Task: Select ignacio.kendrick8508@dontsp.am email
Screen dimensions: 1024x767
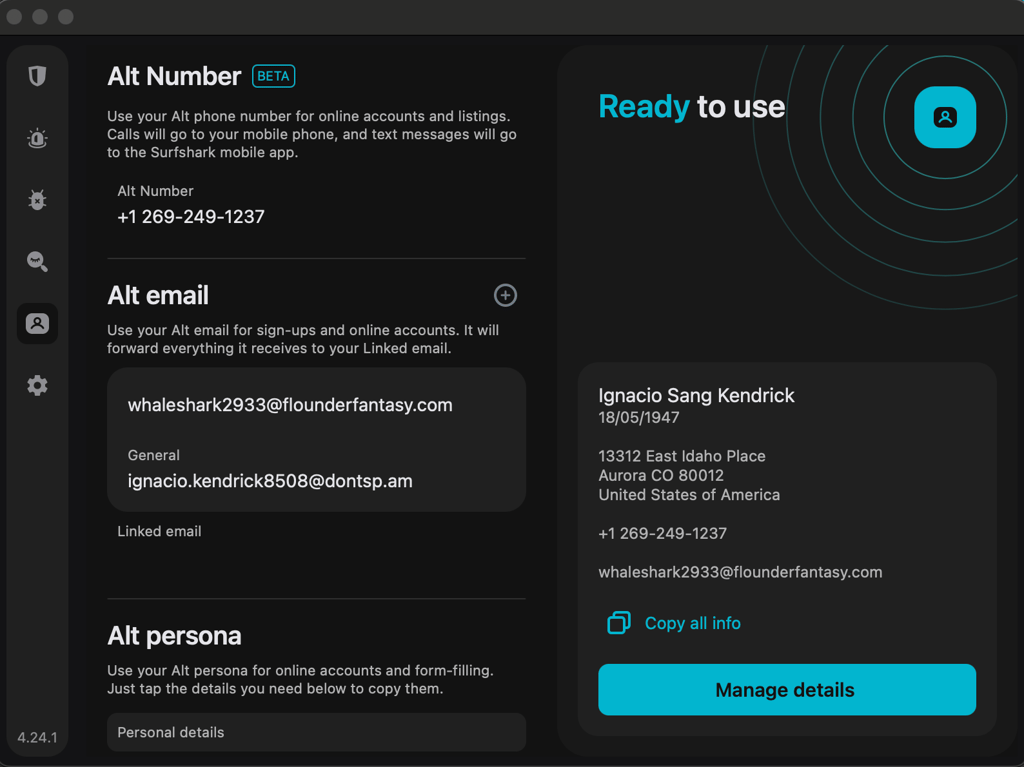Action: point(270,481)
